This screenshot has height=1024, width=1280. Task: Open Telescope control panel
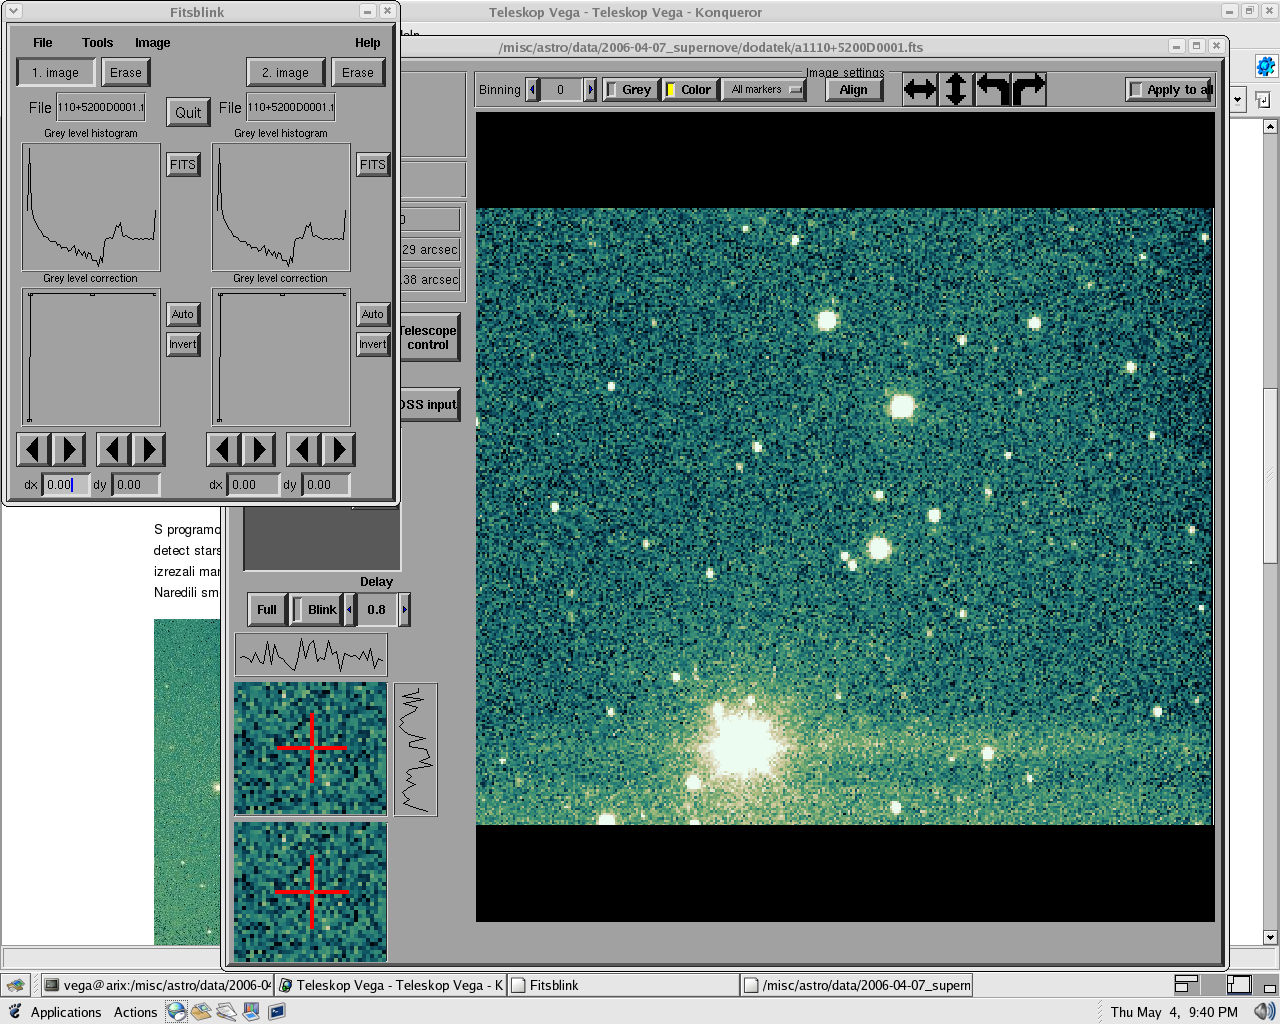click(429, 337)
